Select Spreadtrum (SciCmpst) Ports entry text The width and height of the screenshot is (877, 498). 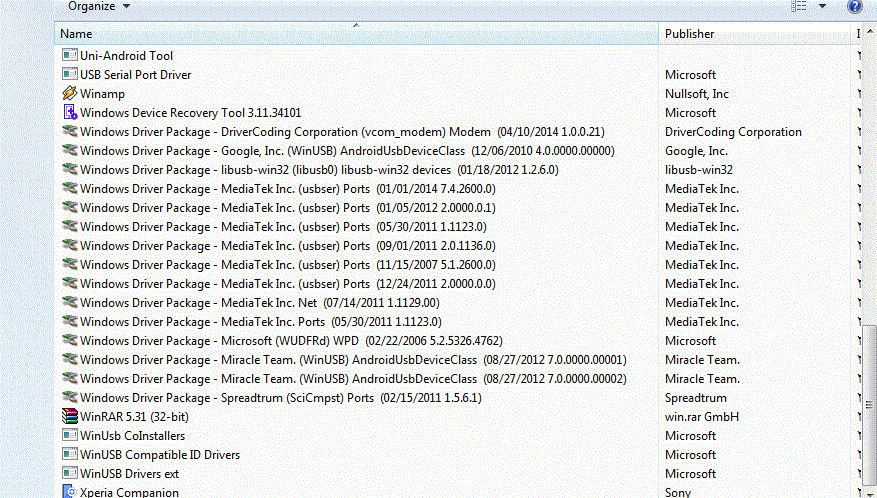pyautogui.click(x=281, y=398)
